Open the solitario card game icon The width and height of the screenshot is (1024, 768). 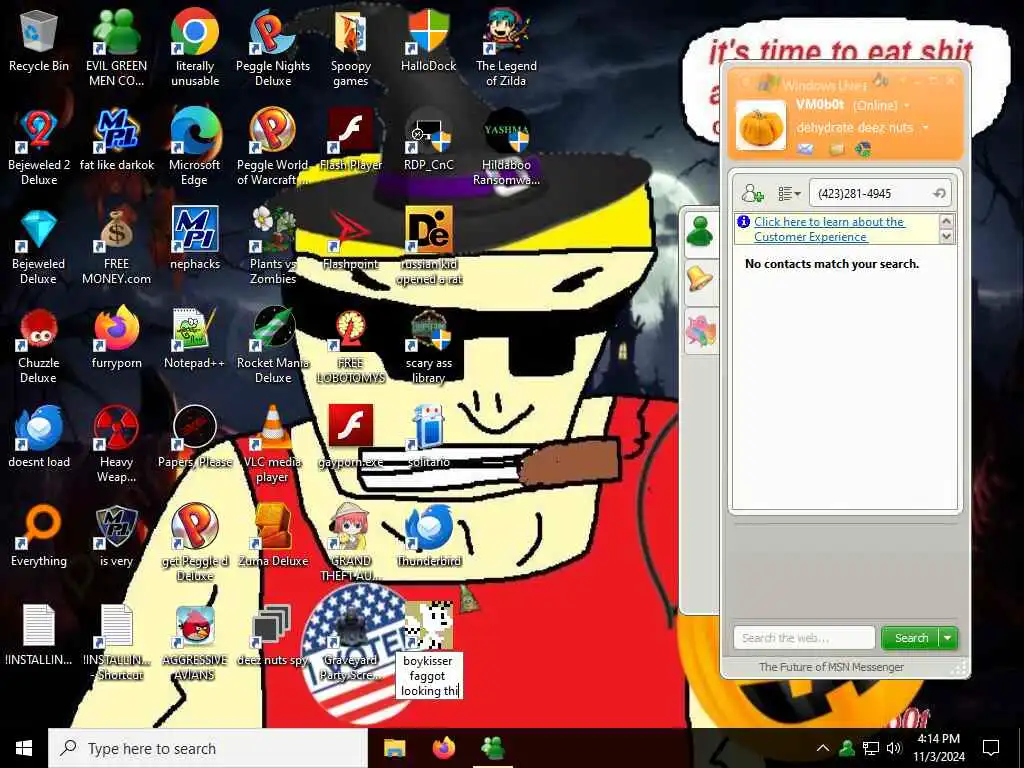click(428, 437)
